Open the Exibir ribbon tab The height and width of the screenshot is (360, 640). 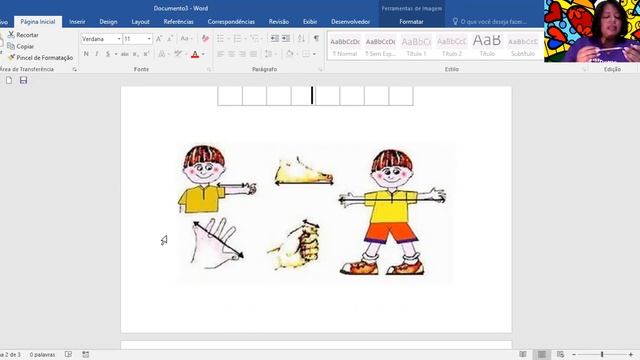pyautogui.click(x=310, y=22)
